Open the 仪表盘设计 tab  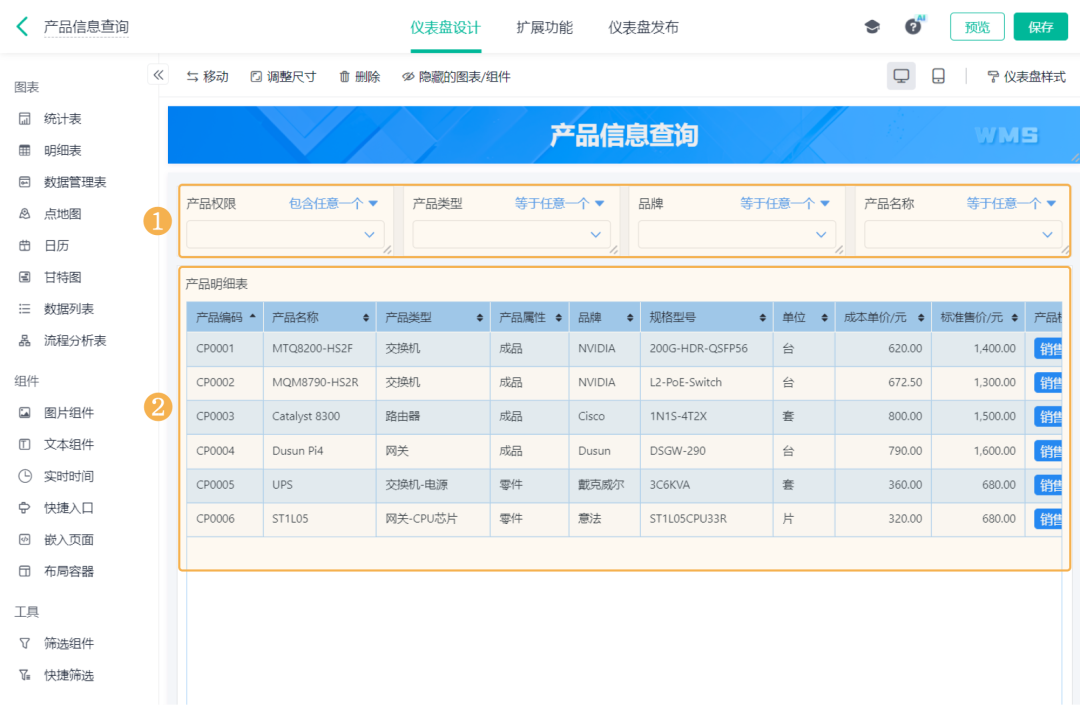tap(446, 28)
